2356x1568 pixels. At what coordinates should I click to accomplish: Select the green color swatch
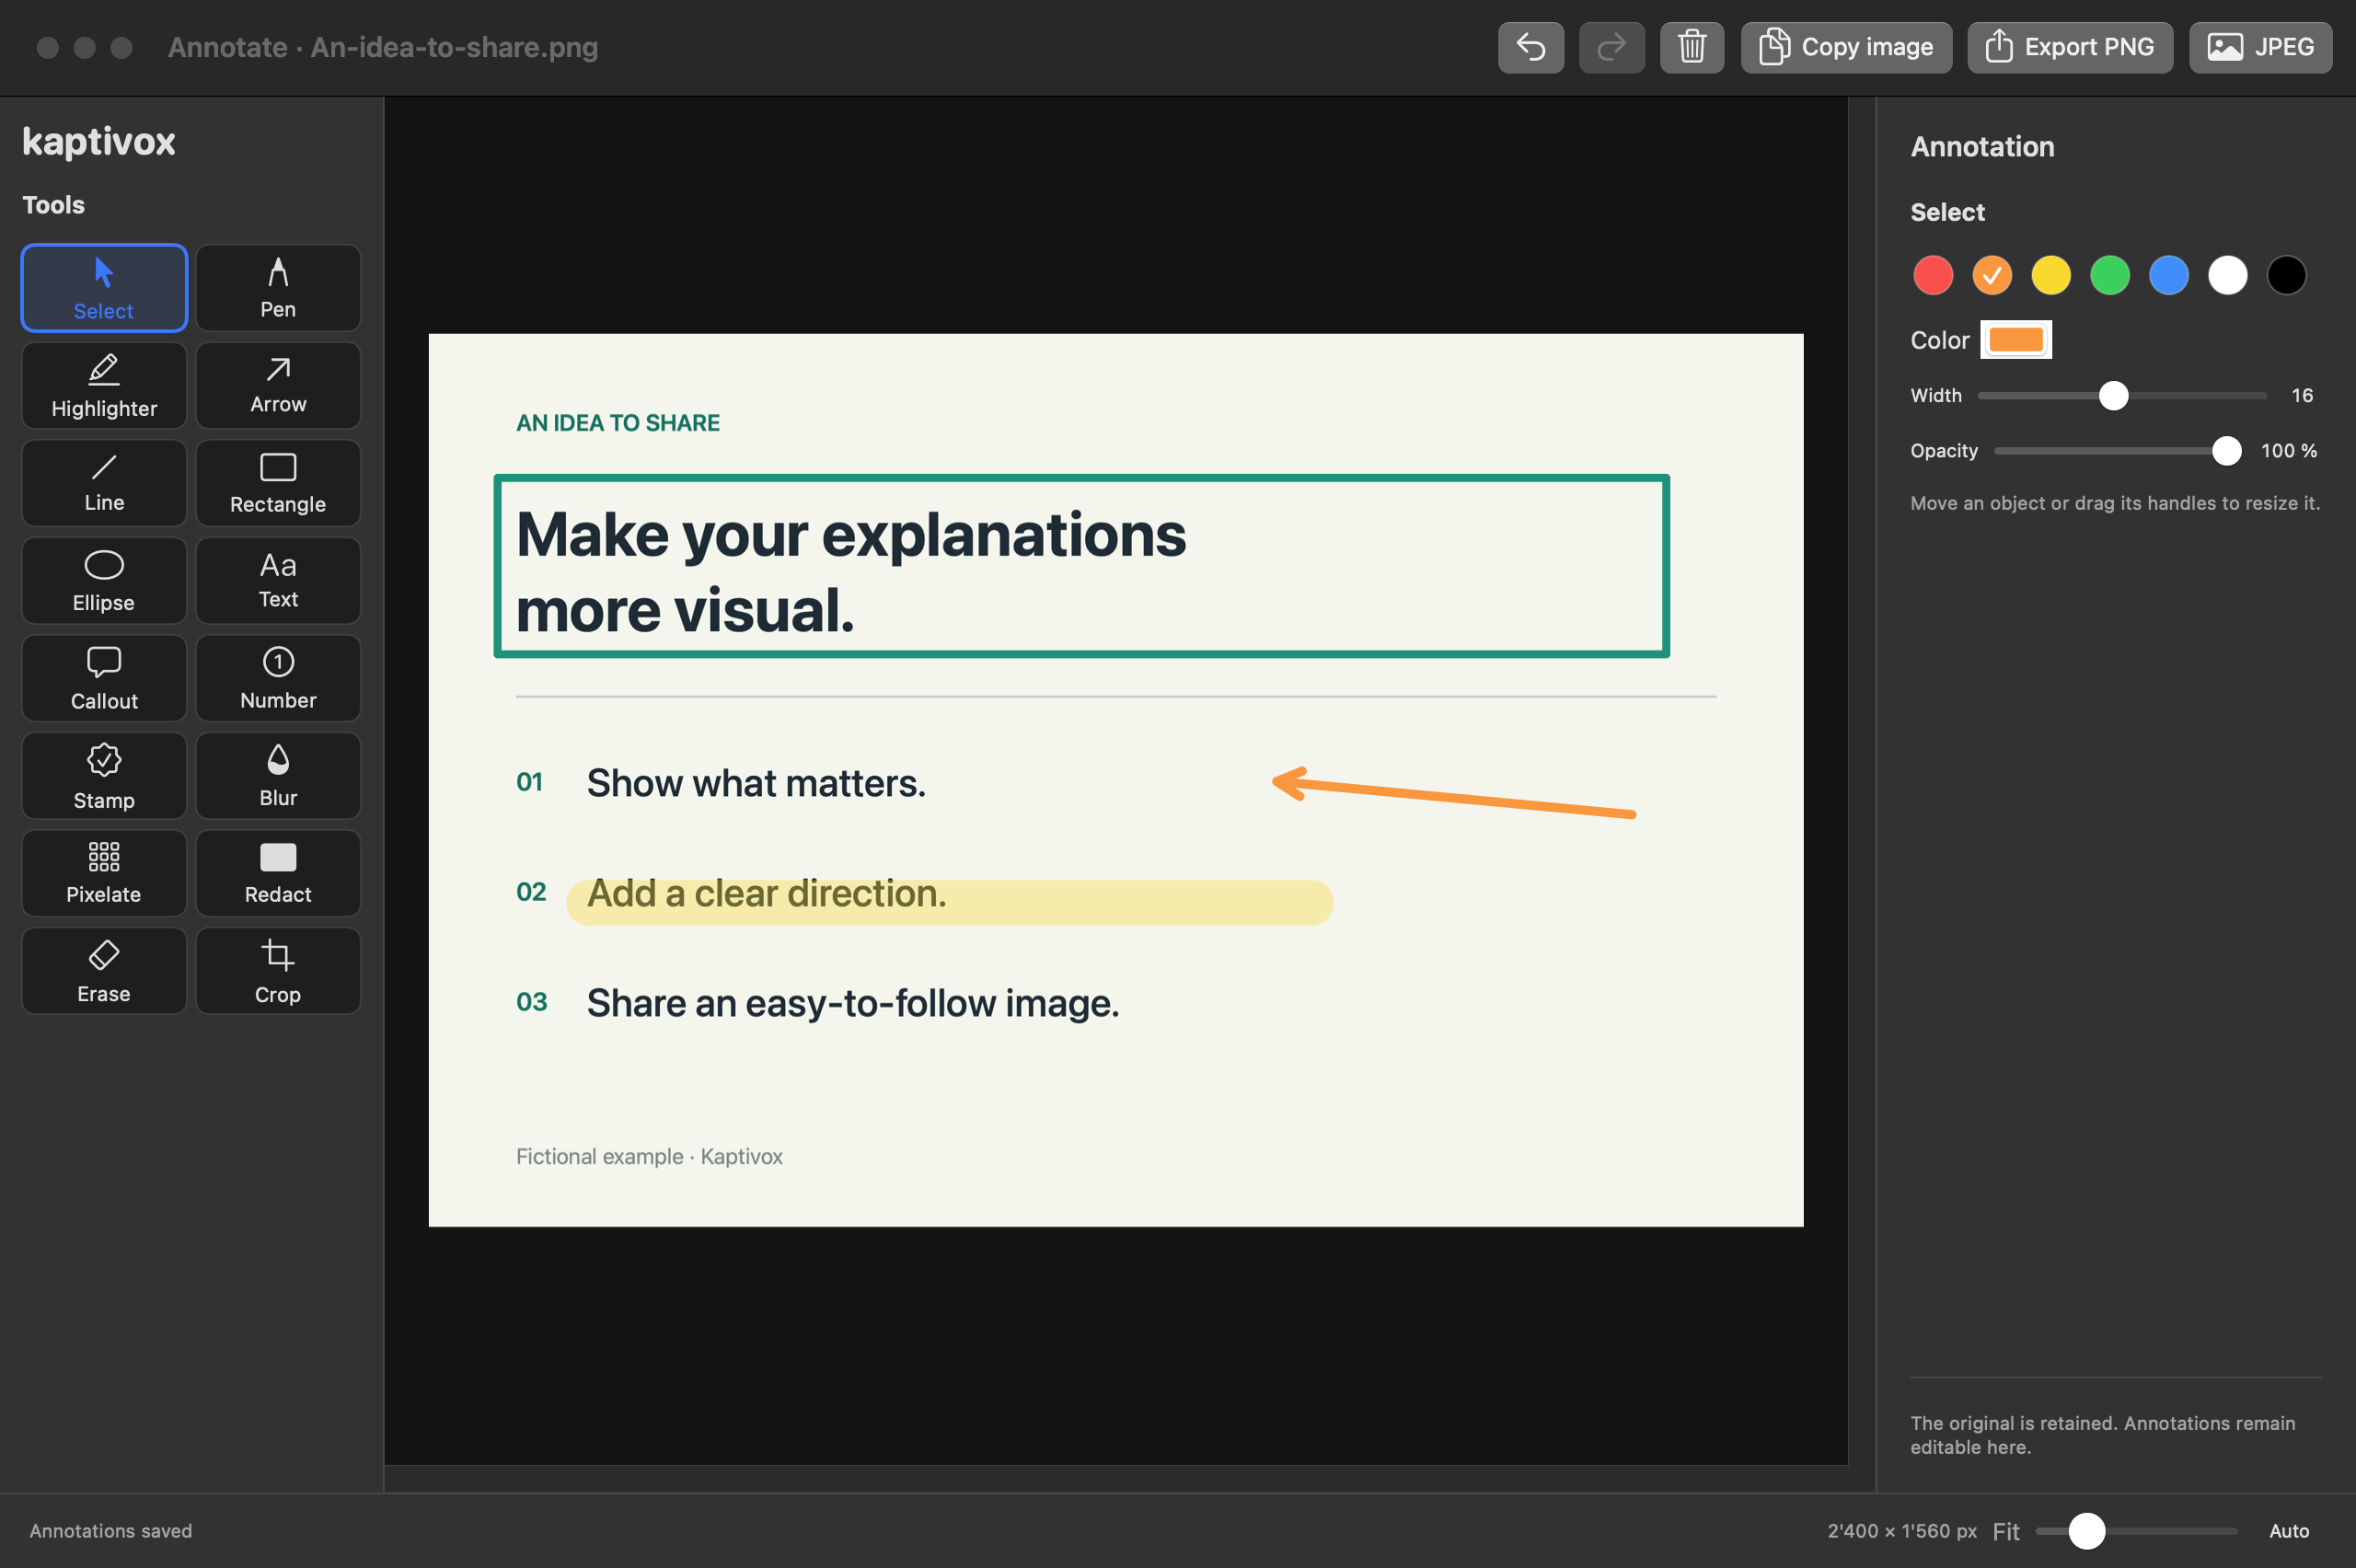2110,275
